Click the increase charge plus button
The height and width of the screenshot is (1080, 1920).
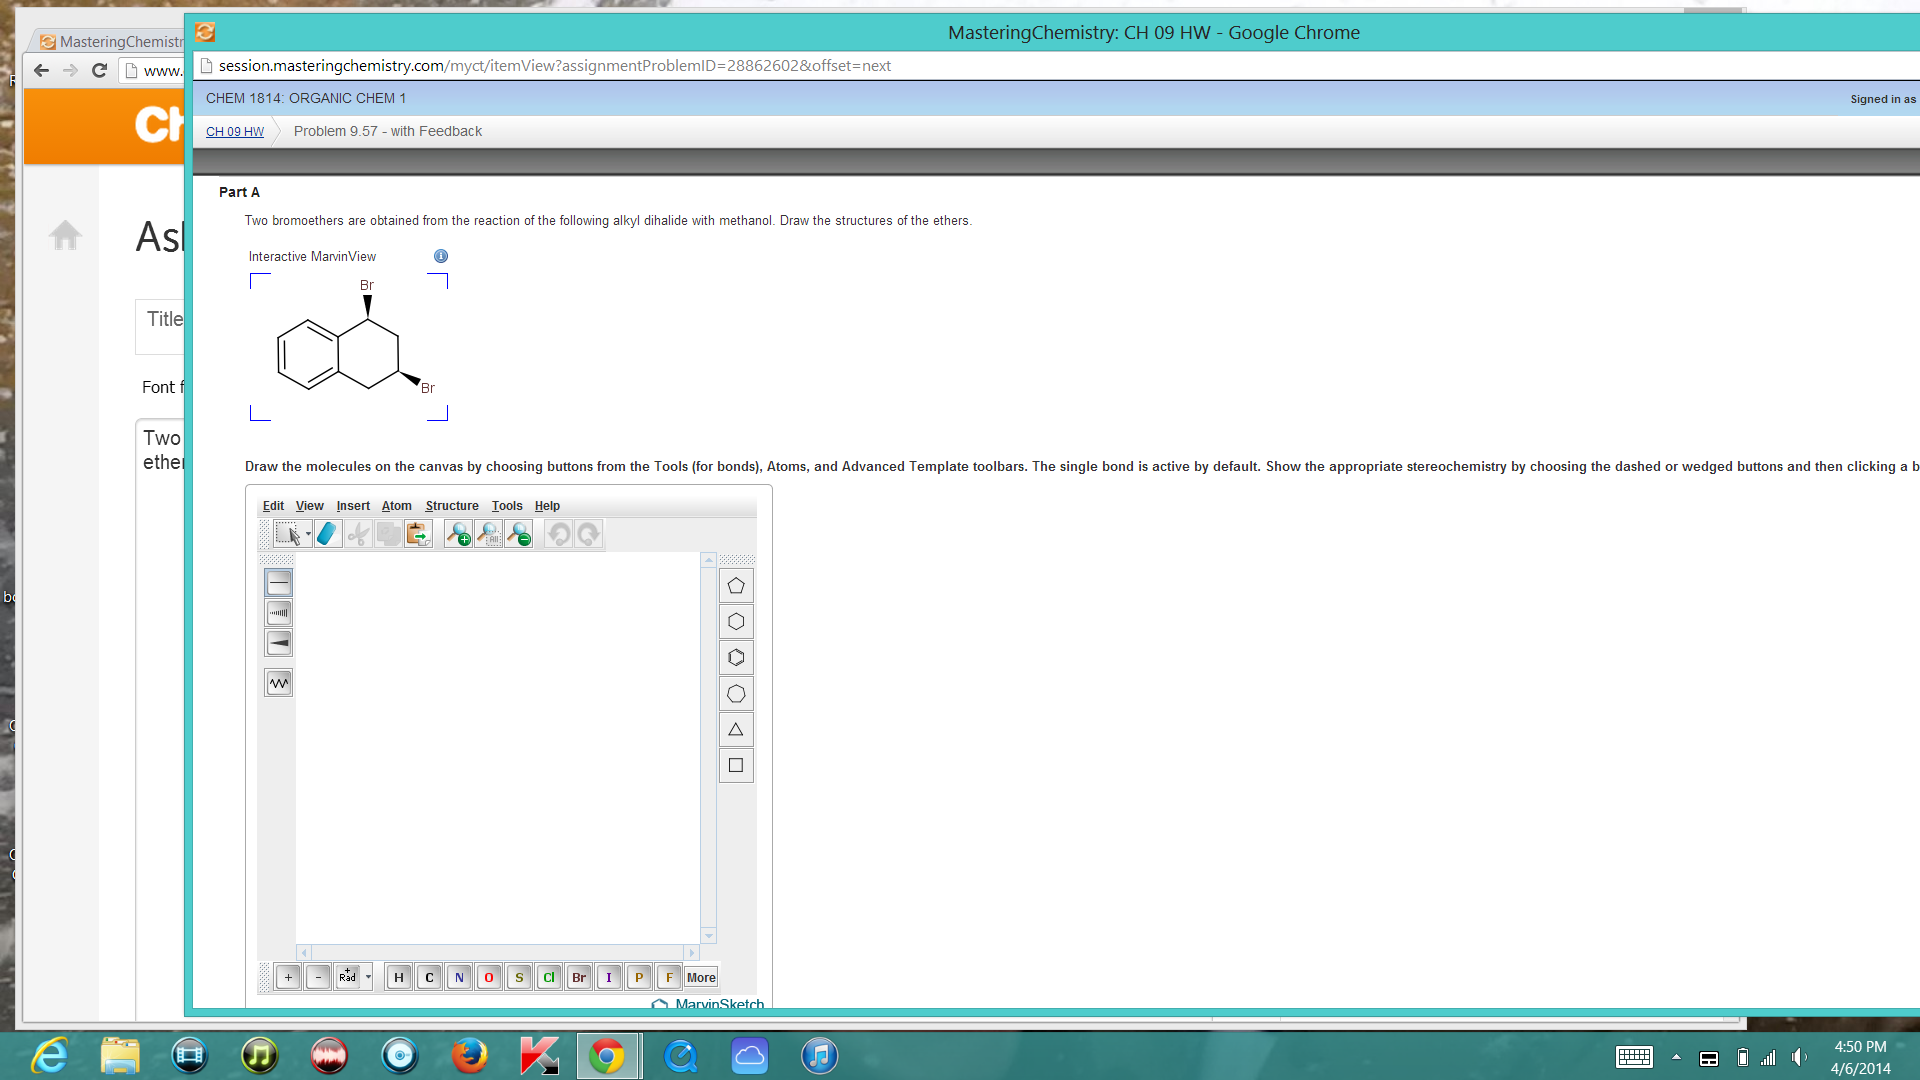click(x=288, y=978)
